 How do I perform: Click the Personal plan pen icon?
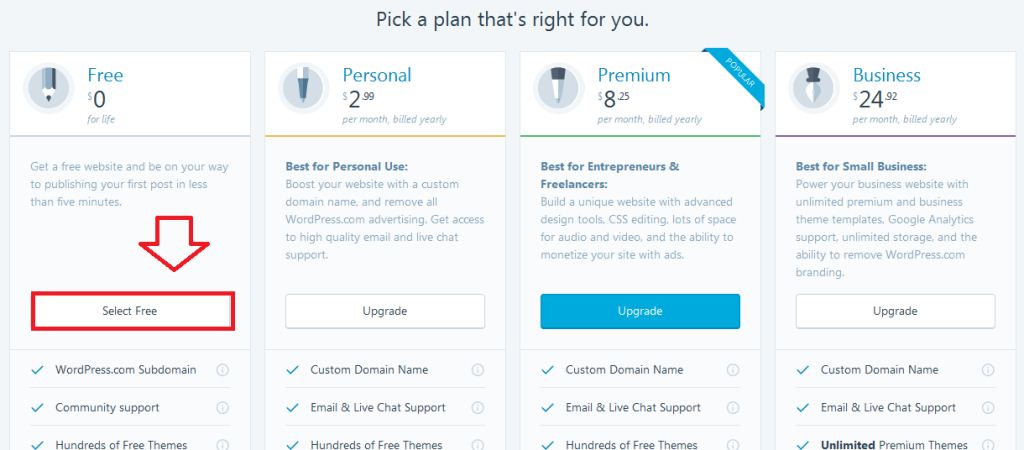coord(304,88)
